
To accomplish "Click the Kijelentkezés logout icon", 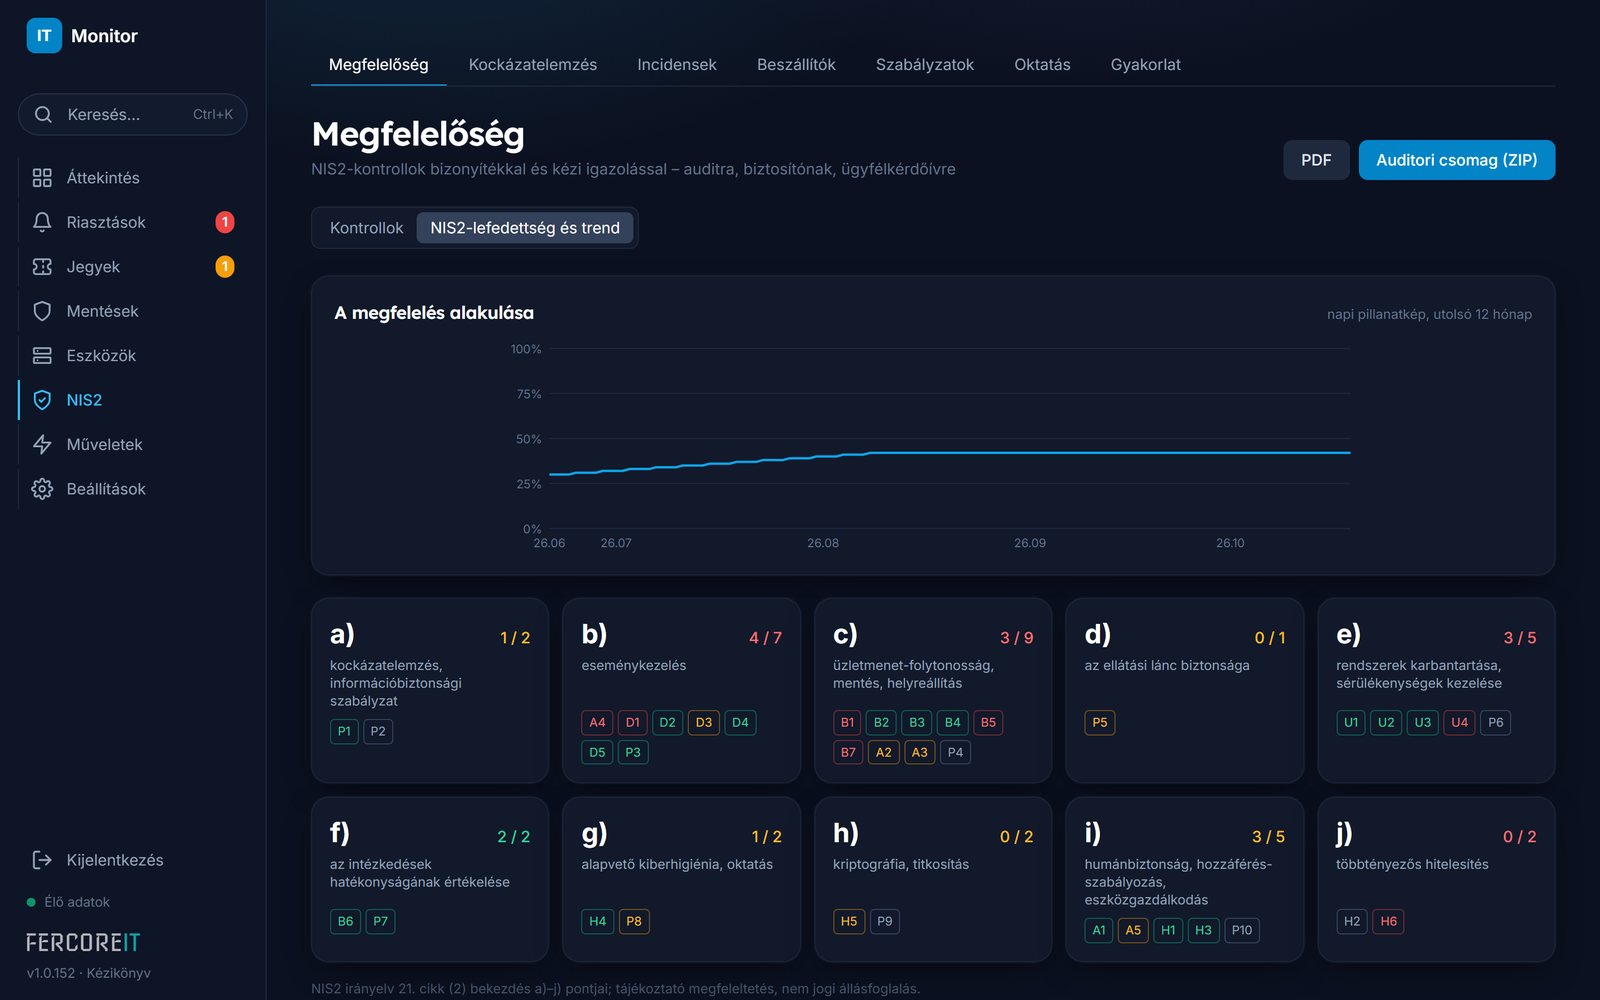I will tap(42, 860).
